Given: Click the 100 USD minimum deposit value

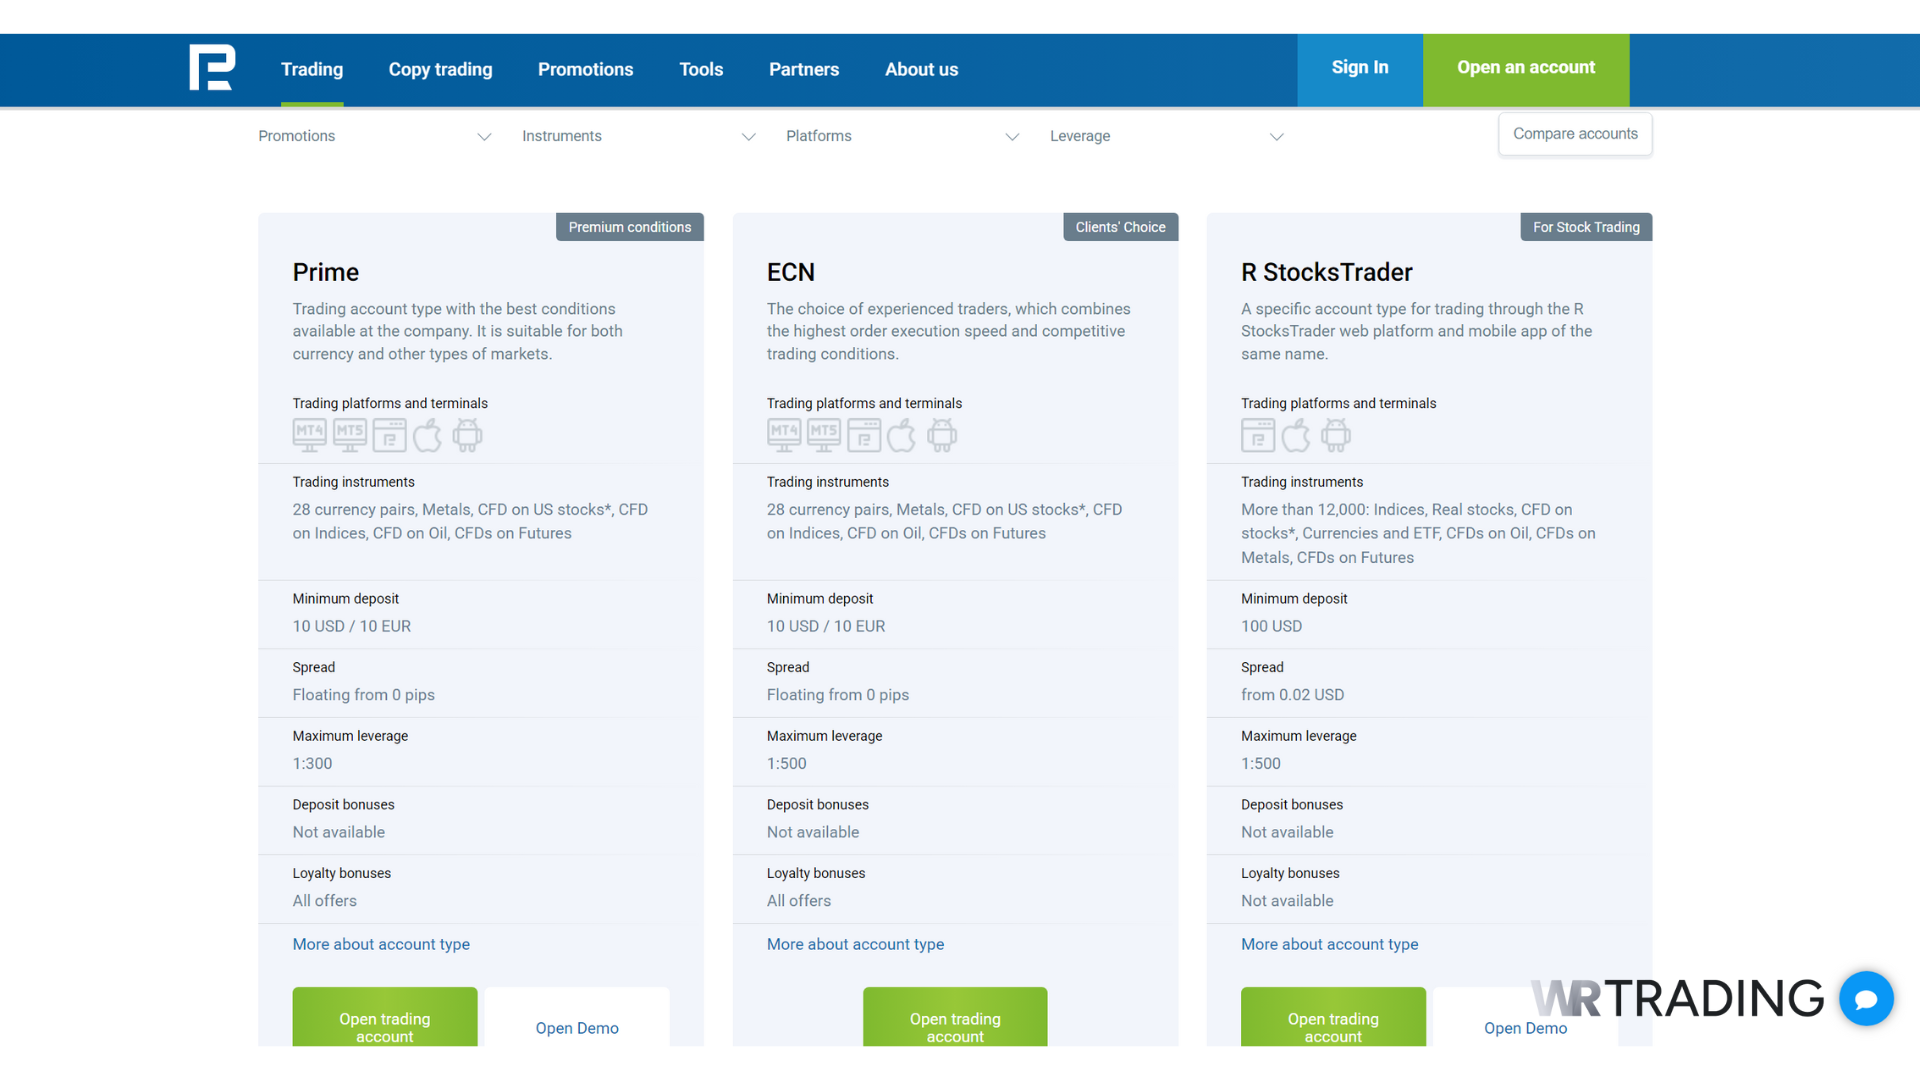Looking at the screenshot, I should (1271, 626).
